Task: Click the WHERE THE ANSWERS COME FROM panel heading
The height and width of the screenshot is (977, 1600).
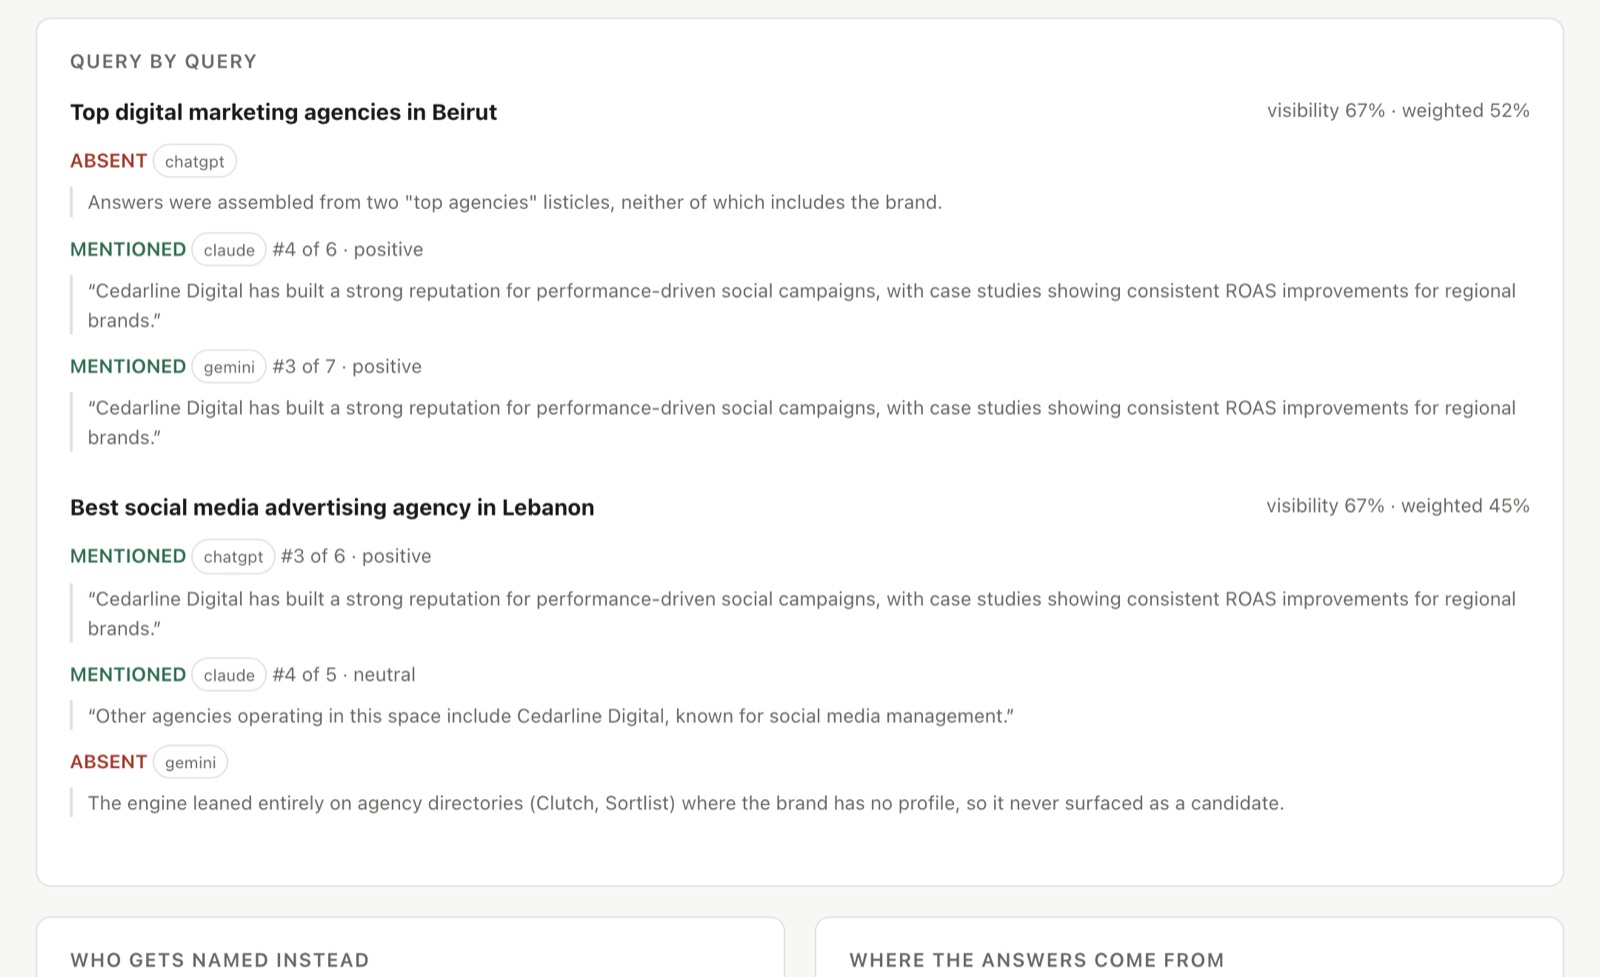Action: tap(1037, 960)
